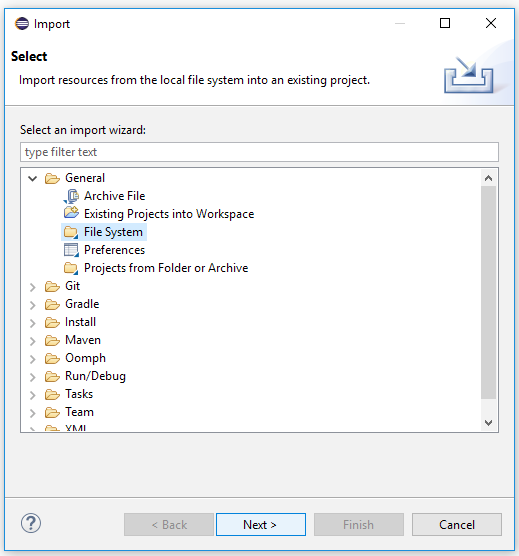Click the File System folder icon
Image resolution: width=519 pixels, height=556 pixels.
click(x=71, y=232)
